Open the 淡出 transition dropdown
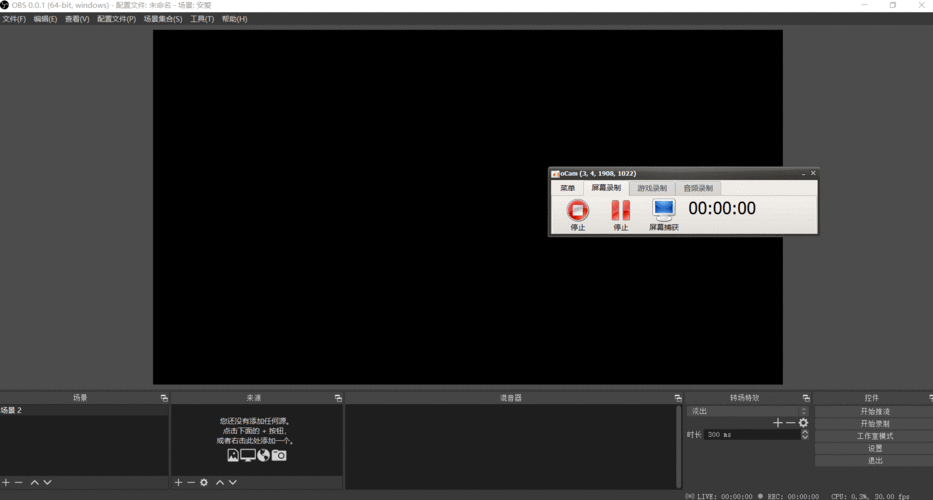Viewport: 933px width, 500px height. tap(748, 411)
